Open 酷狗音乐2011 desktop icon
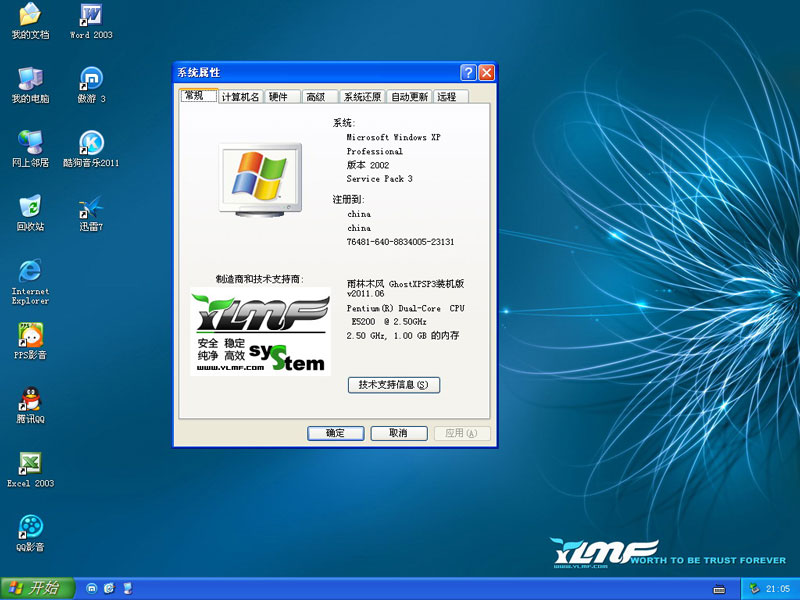The width and height of the screenshot is (800, 600). tap(91, 143)
